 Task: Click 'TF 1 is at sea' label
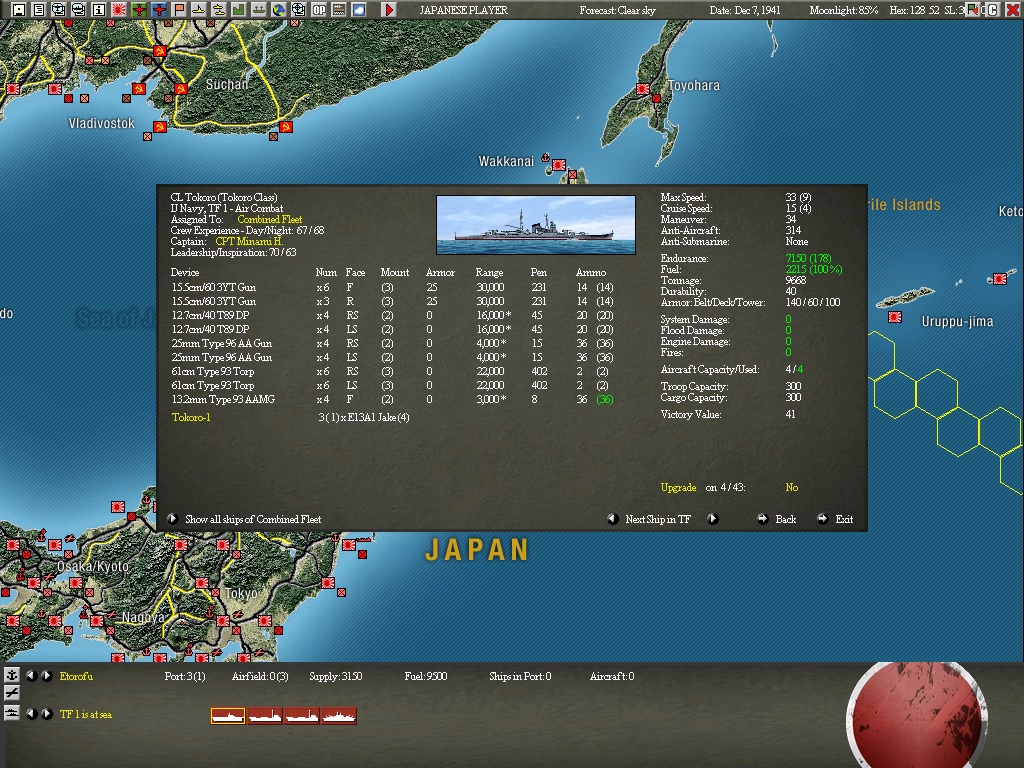click(86, 714)
